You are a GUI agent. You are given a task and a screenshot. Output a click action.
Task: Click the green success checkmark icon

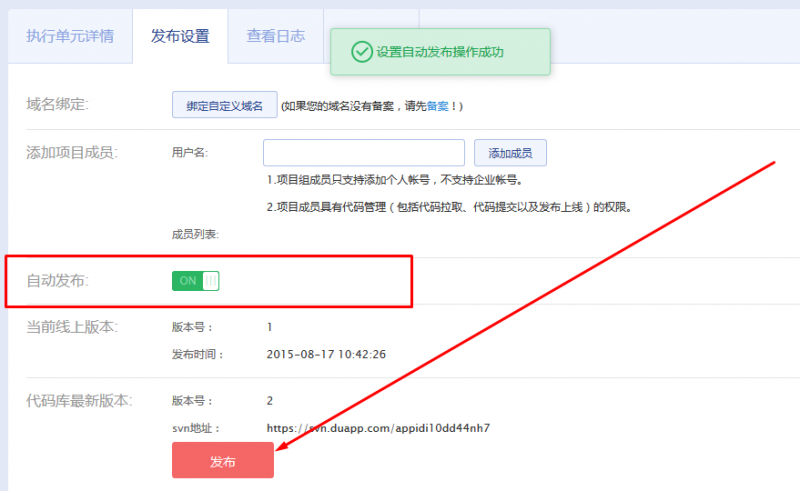coord(359,52)
